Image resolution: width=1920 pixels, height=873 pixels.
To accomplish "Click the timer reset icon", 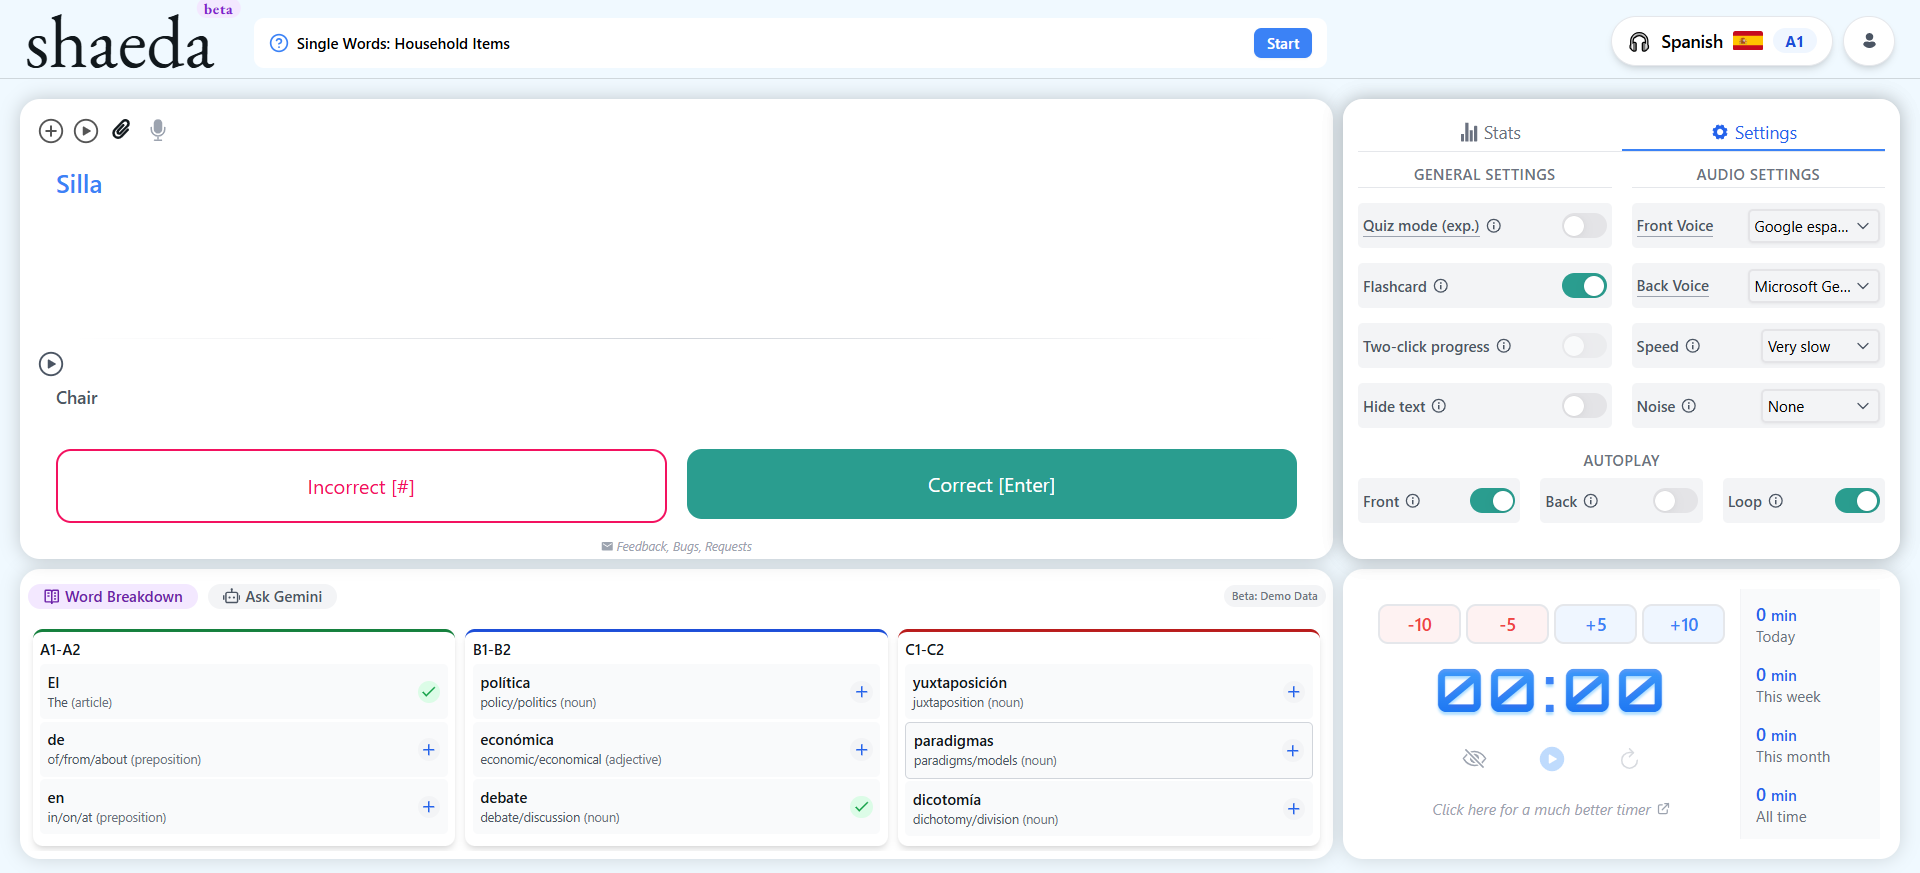I will pyautogui.click(x=1629, y=759).
